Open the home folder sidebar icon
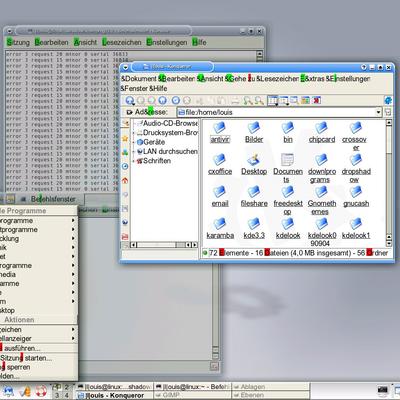The height and width of the screenshot is (400, 400). (125, 180)
